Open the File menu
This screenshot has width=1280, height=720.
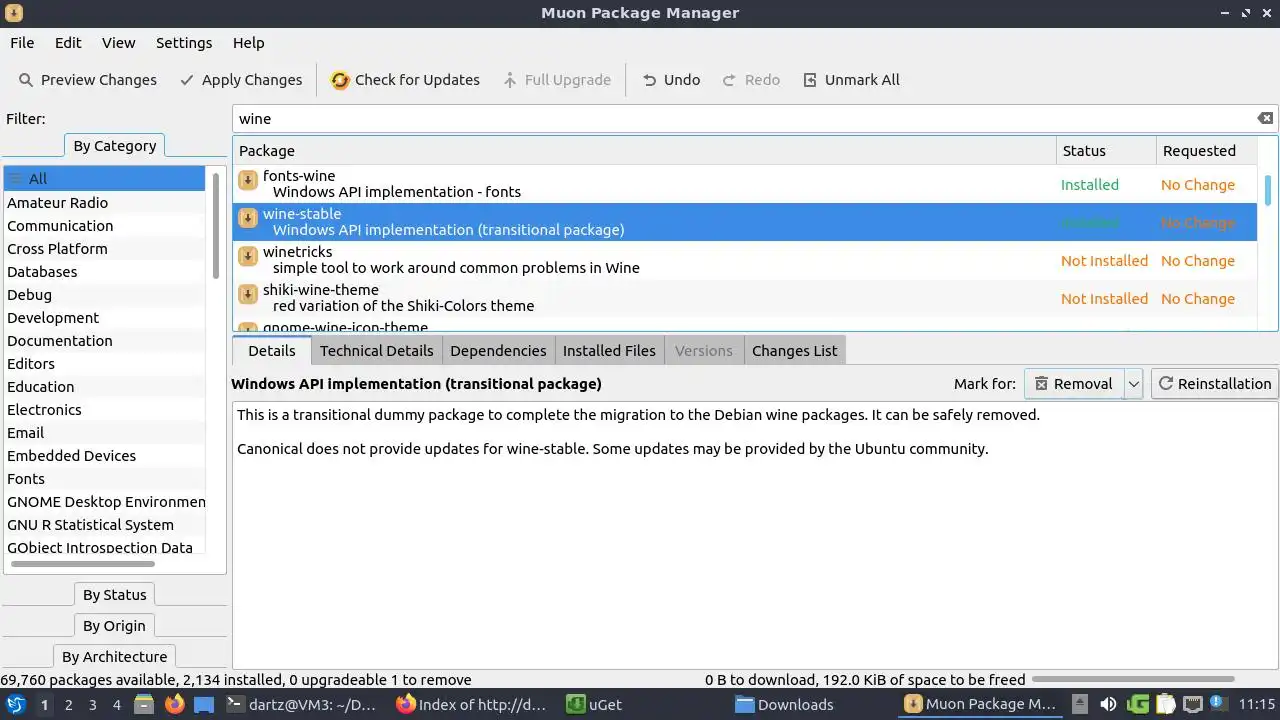pyautogui.click(x=22, y=43)
